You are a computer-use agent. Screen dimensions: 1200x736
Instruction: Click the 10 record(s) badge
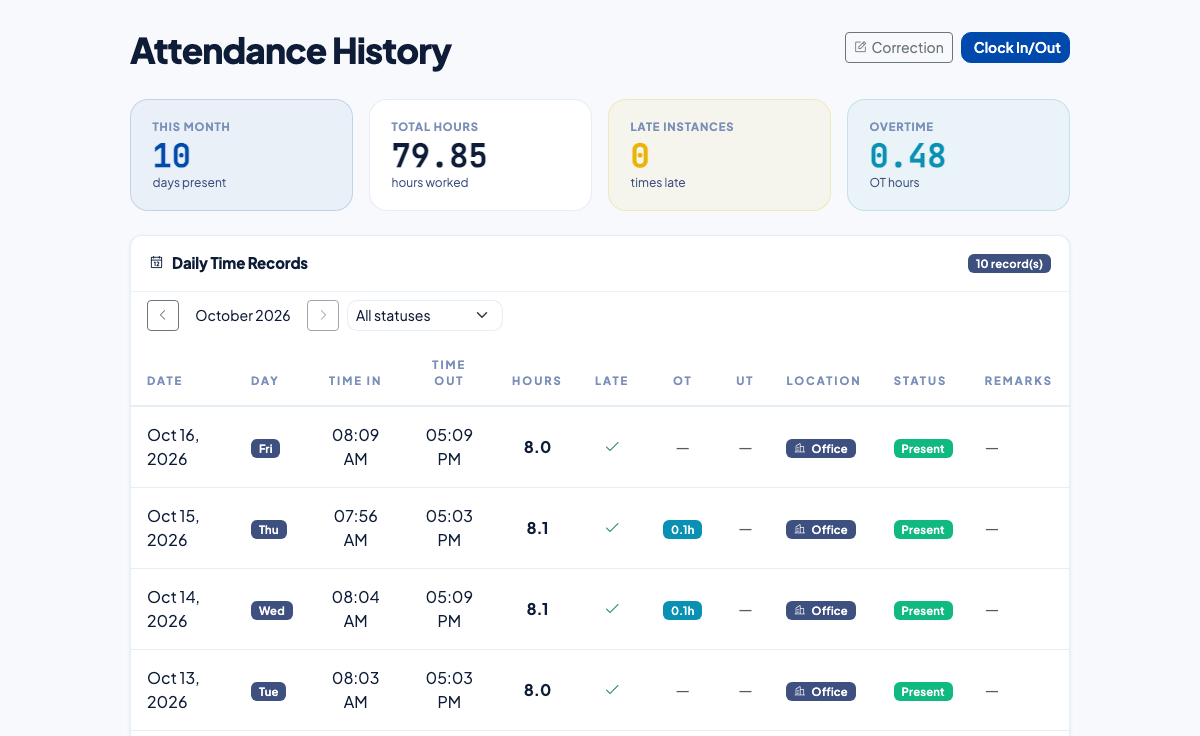[1009, 264]
